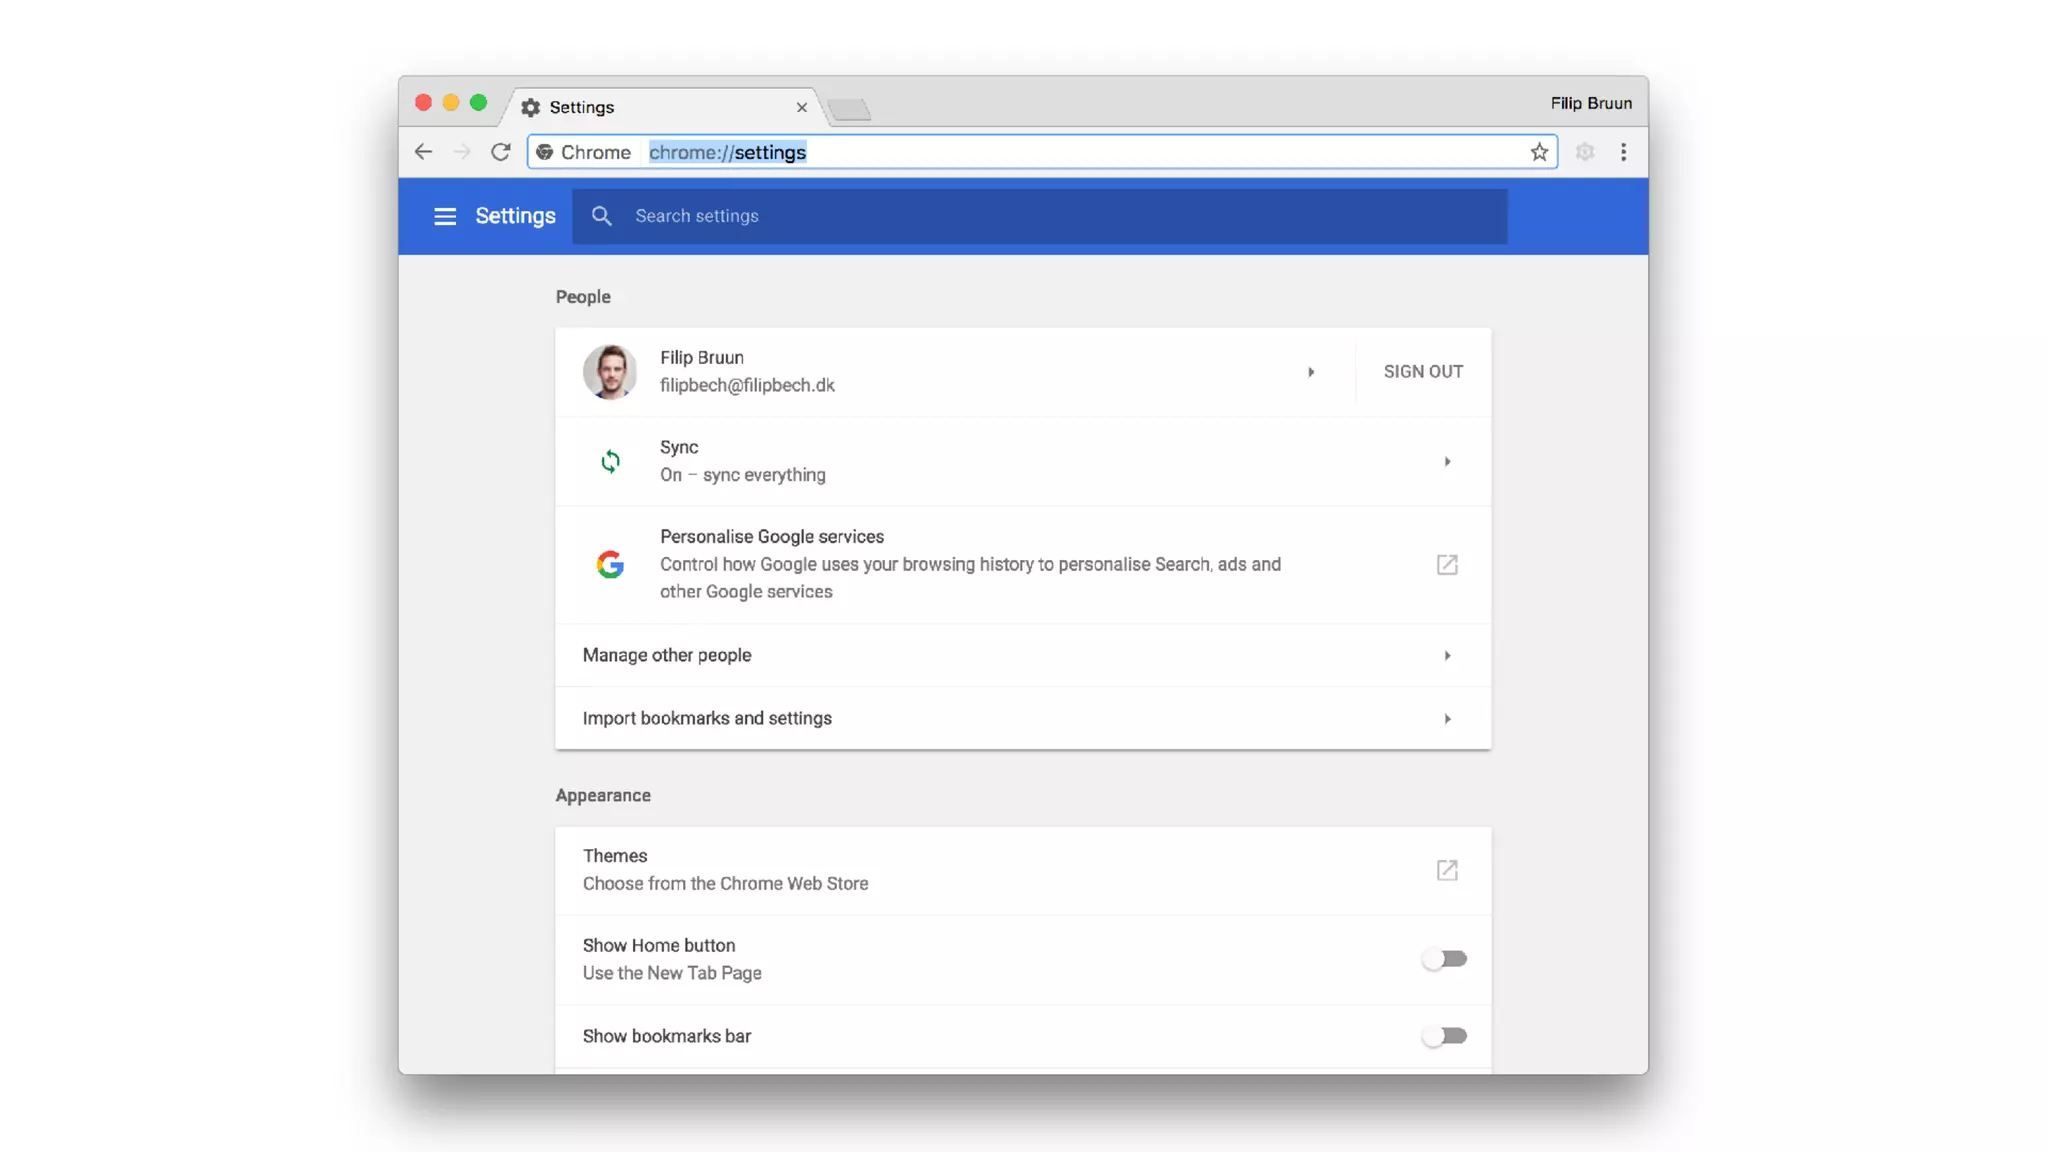Viewport: 2048px width, 1152px height.
Task: Focus the Search settings field
Action: coord(1060,216)
